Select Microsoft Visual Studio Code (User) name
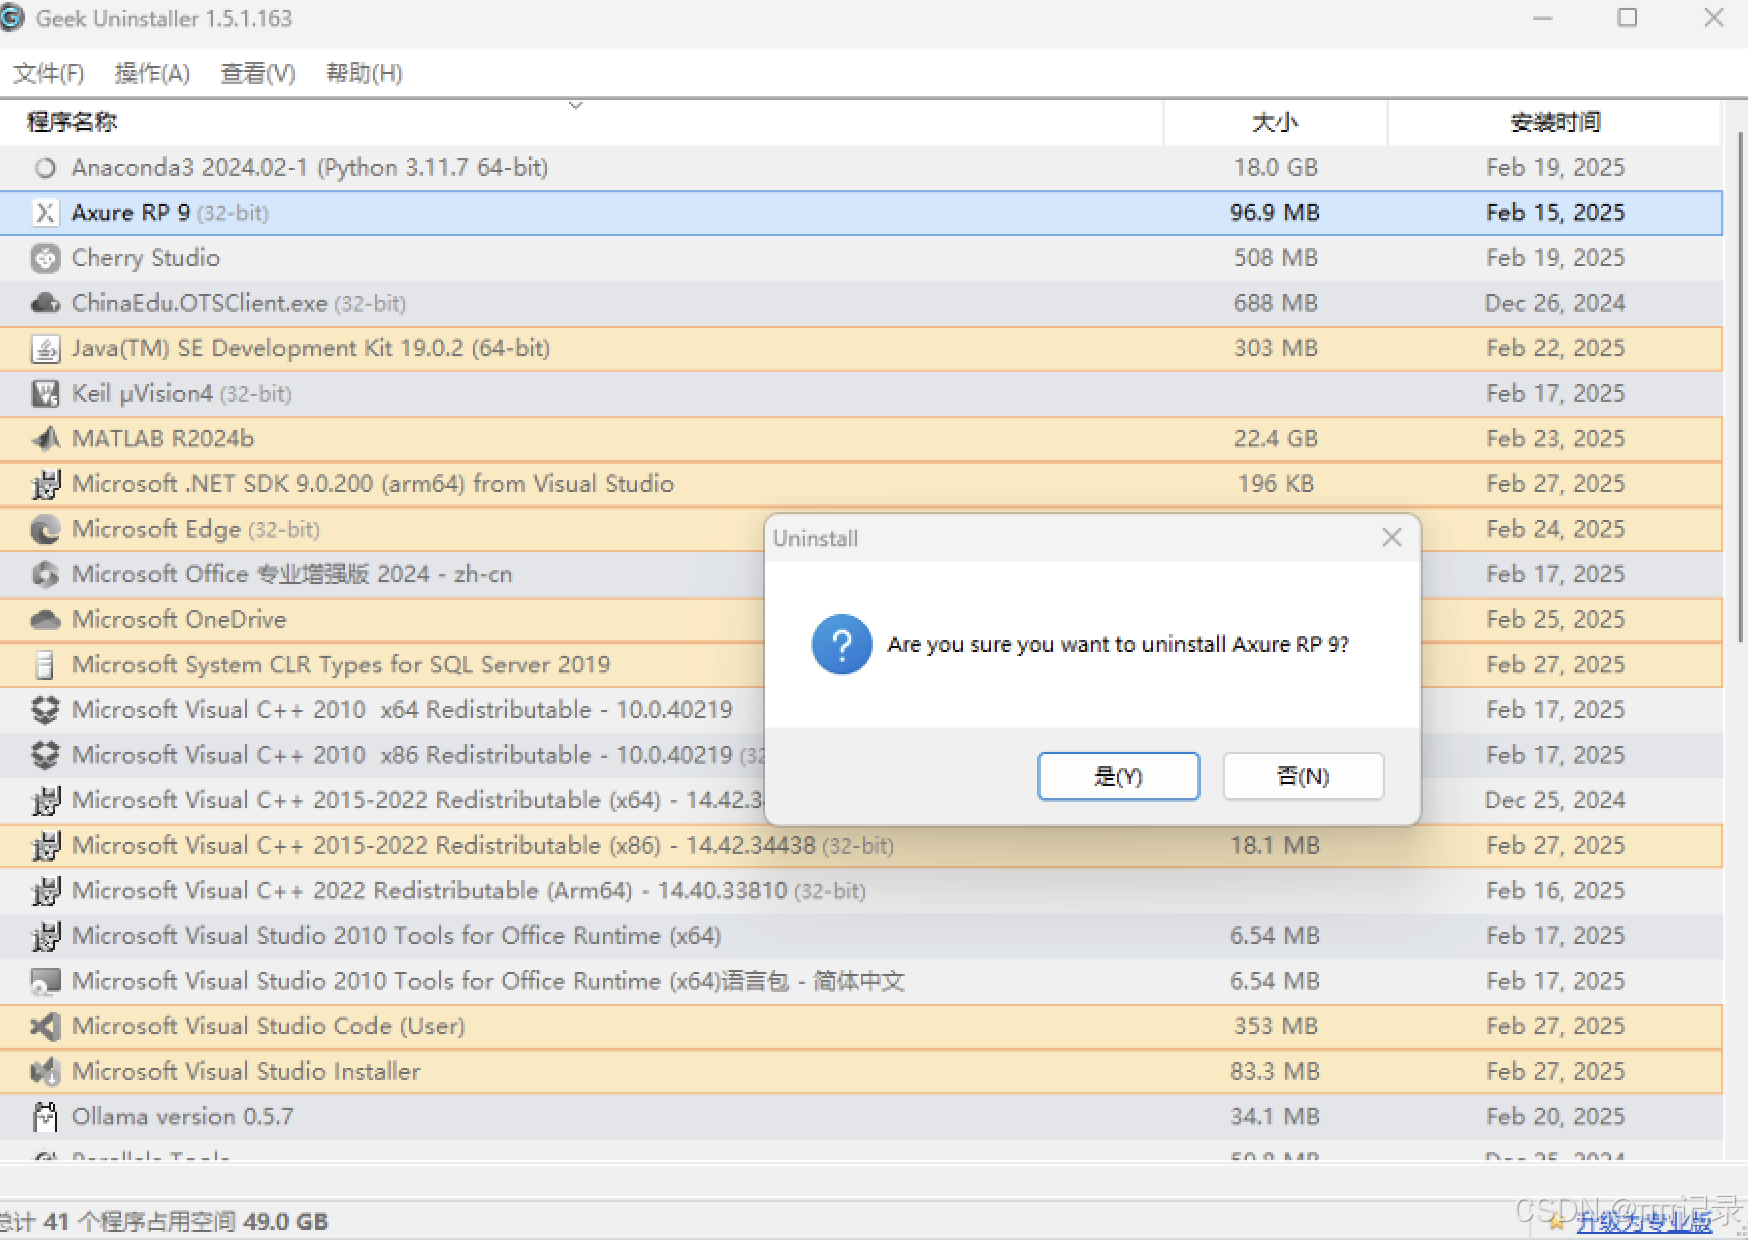Viewport: 1748px width, 1240px height. [x=269, y=1026]
